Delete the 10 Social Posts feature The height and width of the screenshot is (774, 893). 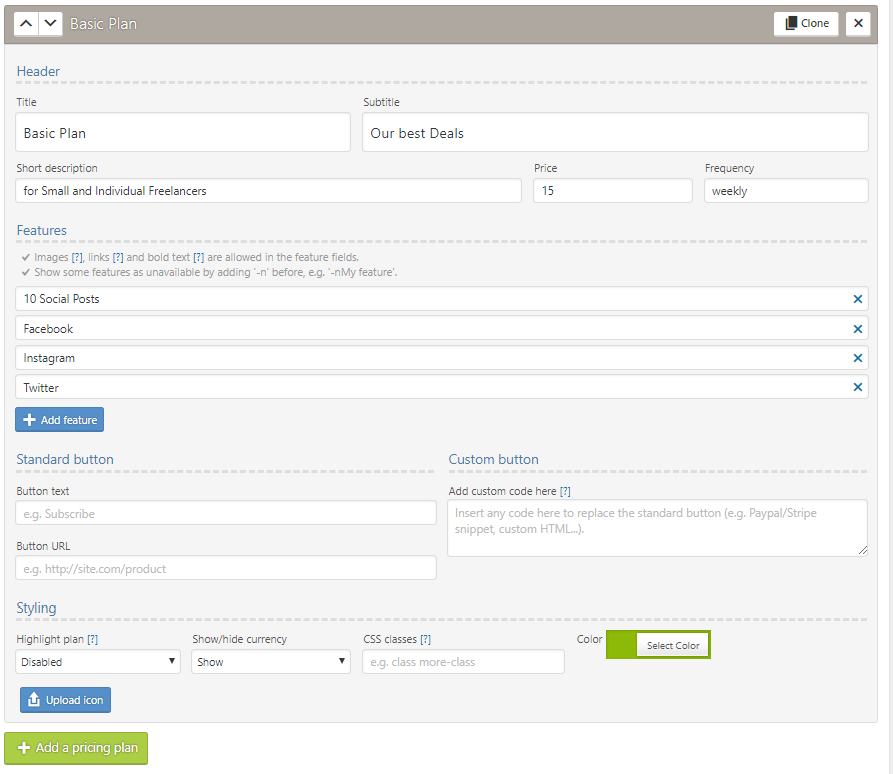pos(857,299)
